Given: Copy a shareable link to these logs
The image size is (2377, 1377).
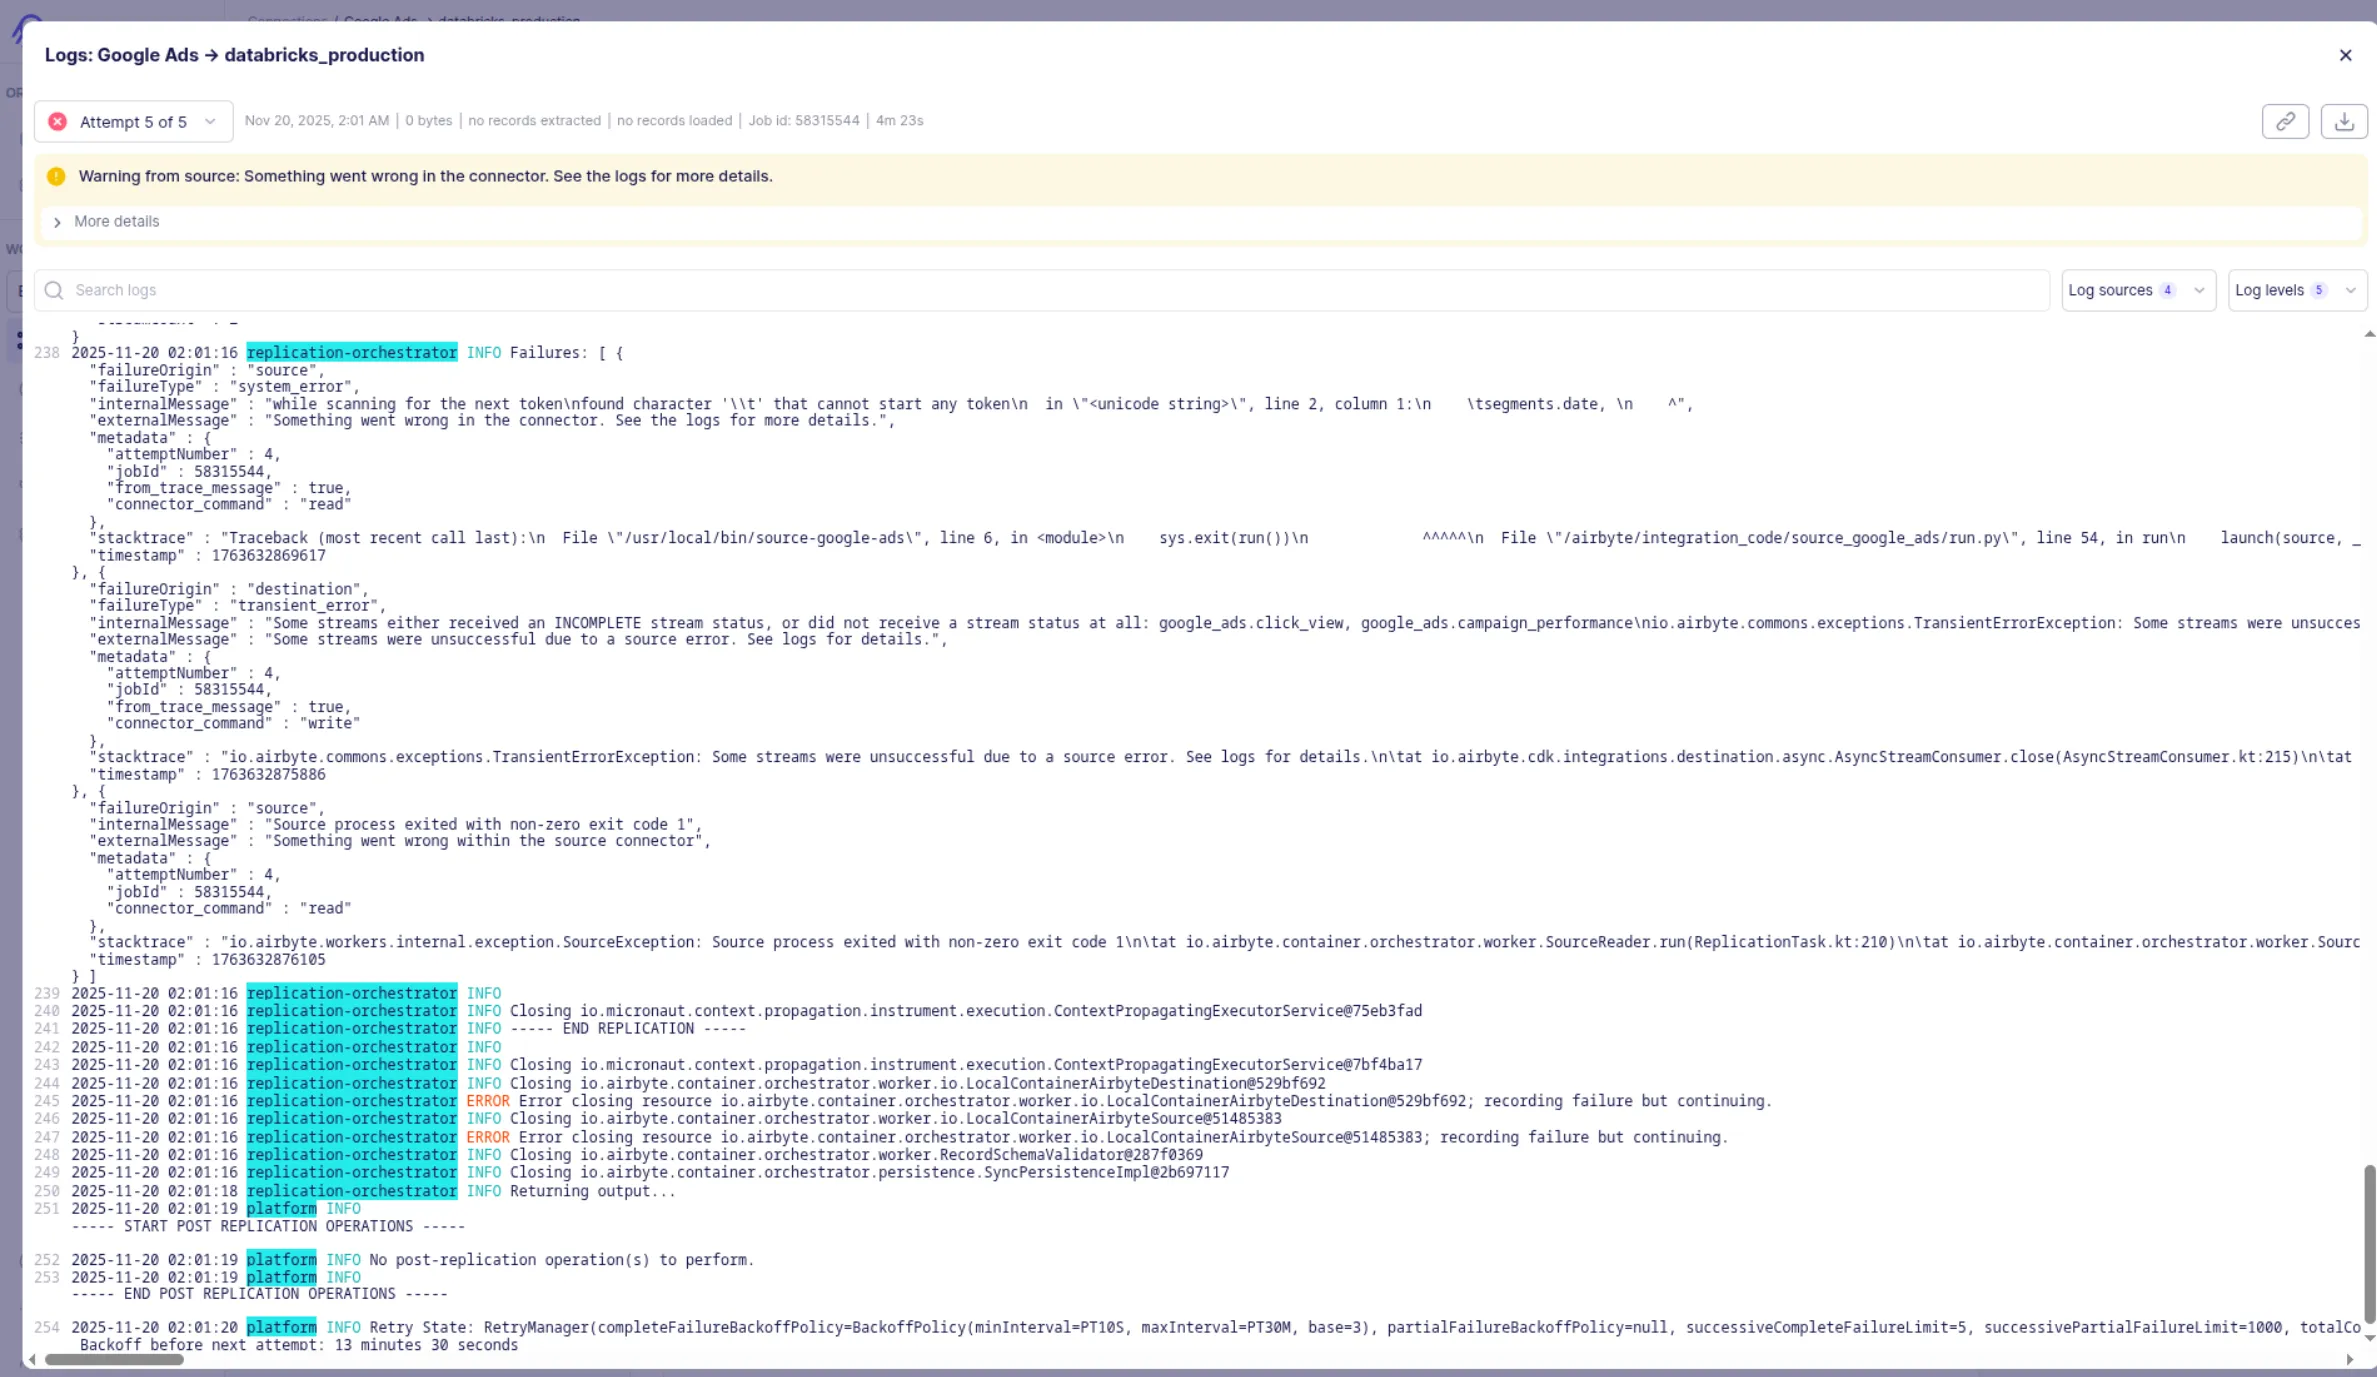Looking at the screenshot, I should [x=2285, y=121].
